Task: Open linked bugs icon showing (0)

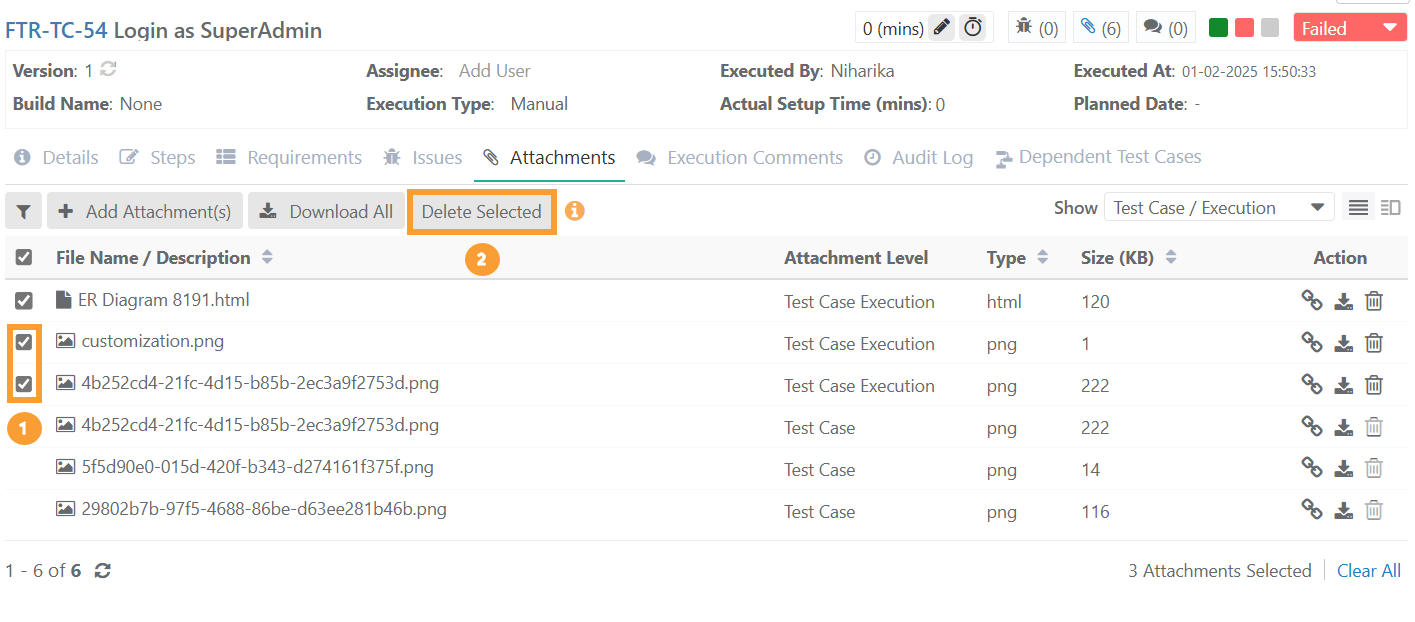Action: pos(1034,28)
